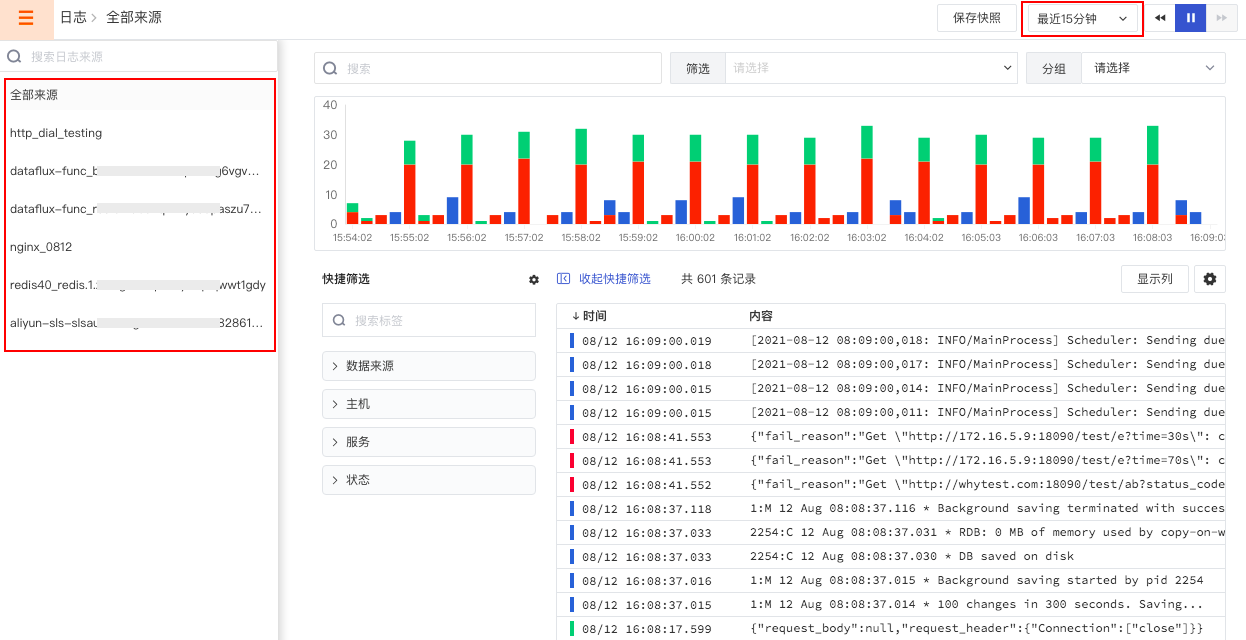
Task: Open log row '100 changes in 300 seconds'
Action: coord(891,605)
